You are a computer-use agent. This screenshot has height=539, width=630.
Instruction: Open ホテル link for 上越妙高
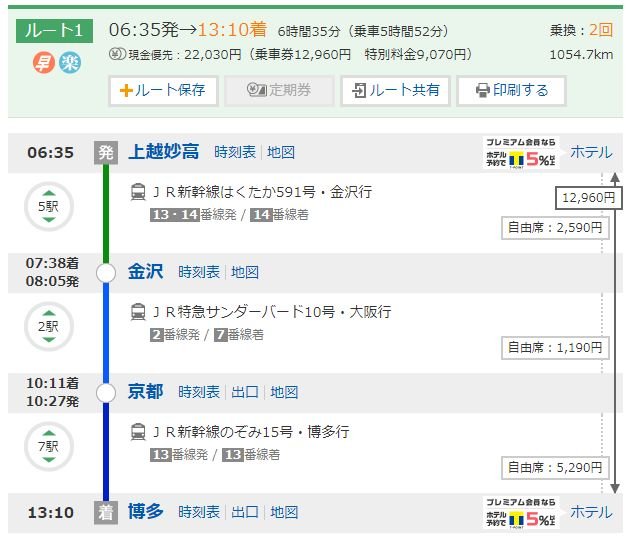coord(591,152)
